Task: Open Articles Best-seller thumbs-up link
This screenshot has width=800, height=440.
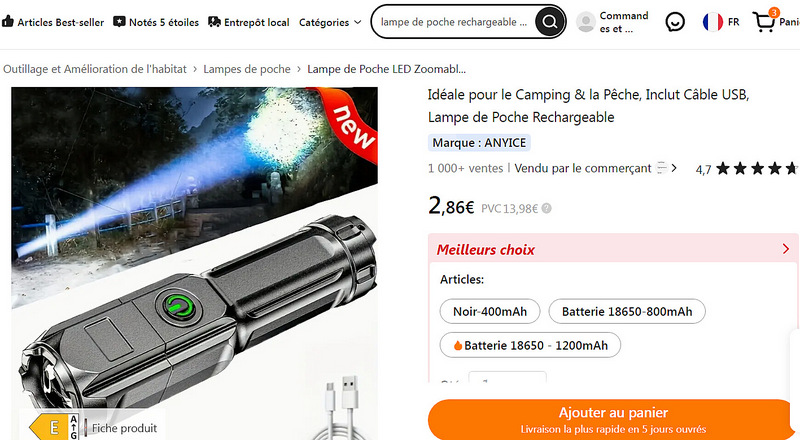Action: coord(53,22)
